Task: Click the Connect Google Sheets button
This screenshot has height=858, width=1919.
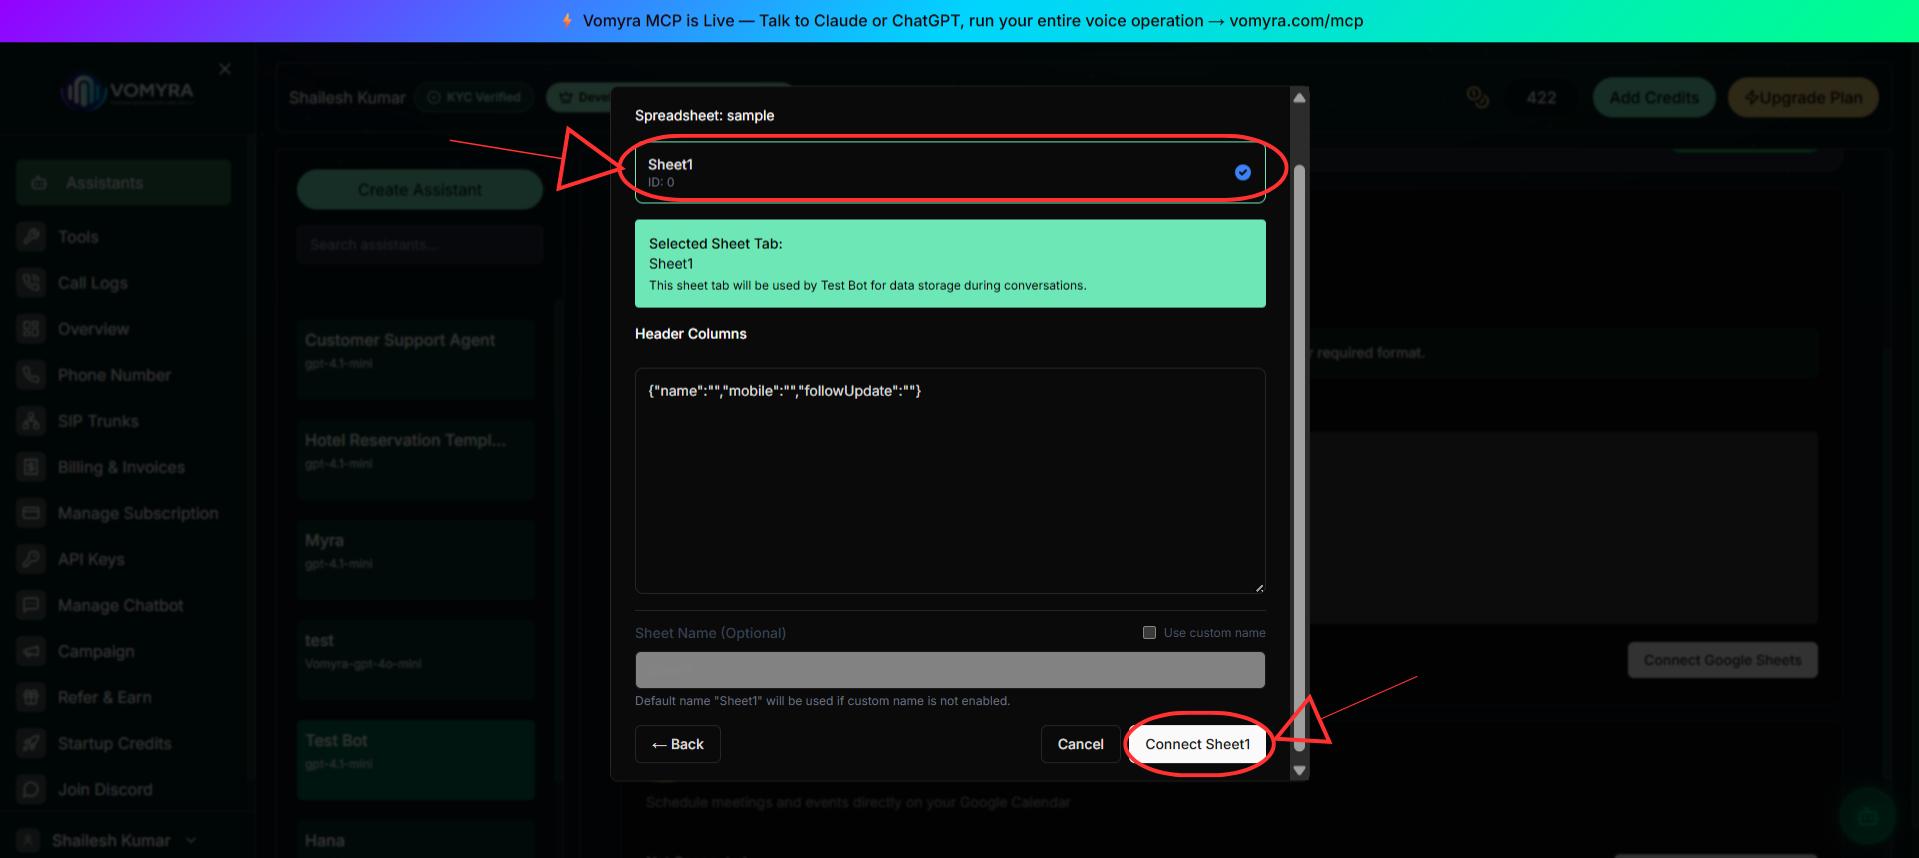Action: pos(1723,660)
